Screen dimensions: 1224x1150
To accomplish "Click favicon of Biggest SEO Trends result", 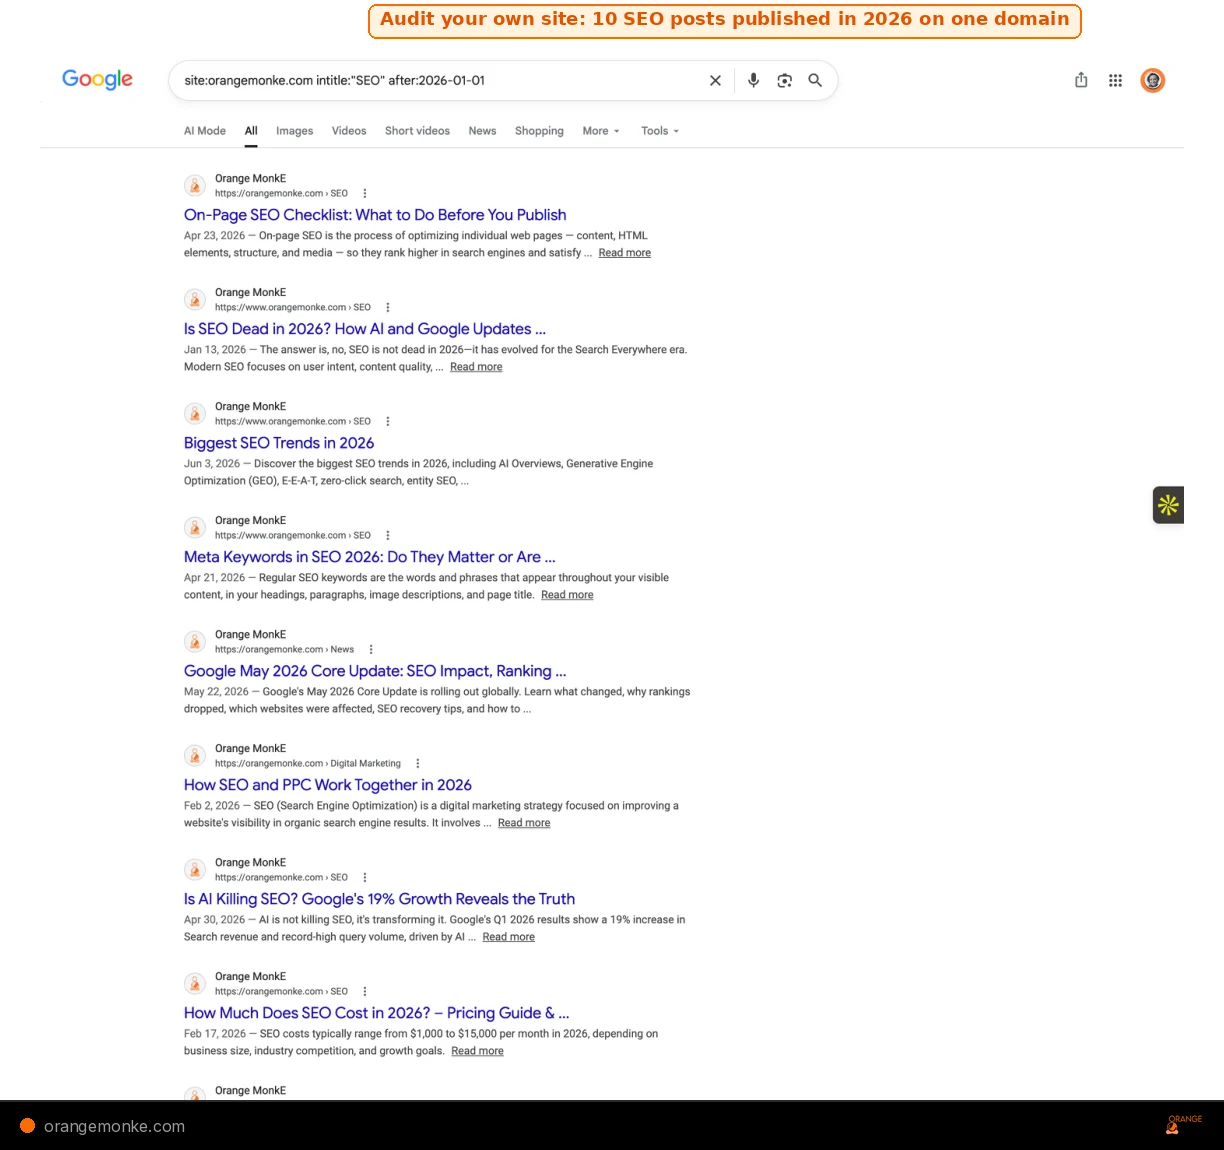I will click(x=195, y=414).
